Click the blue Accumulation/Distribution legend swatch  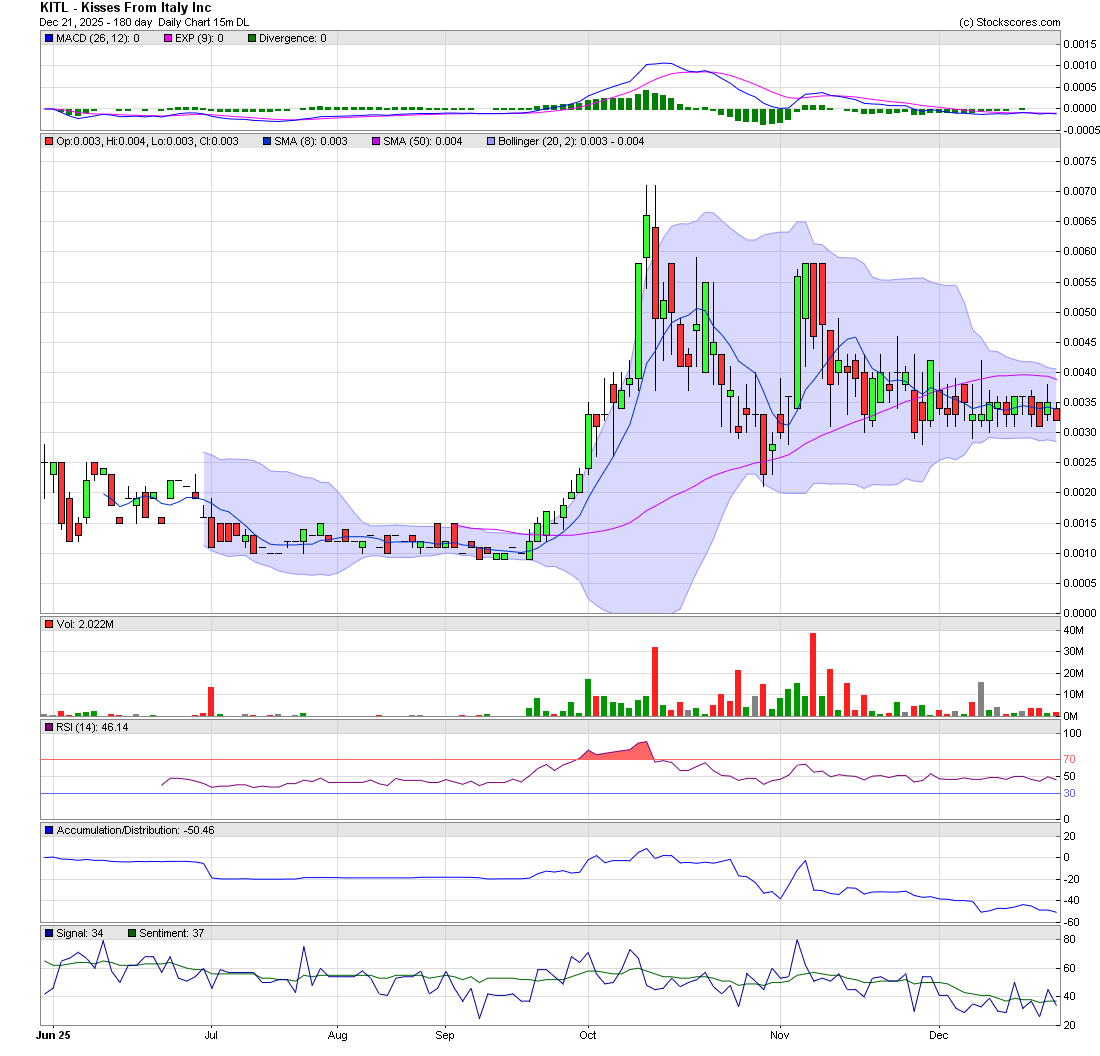[x=49, y=831]
